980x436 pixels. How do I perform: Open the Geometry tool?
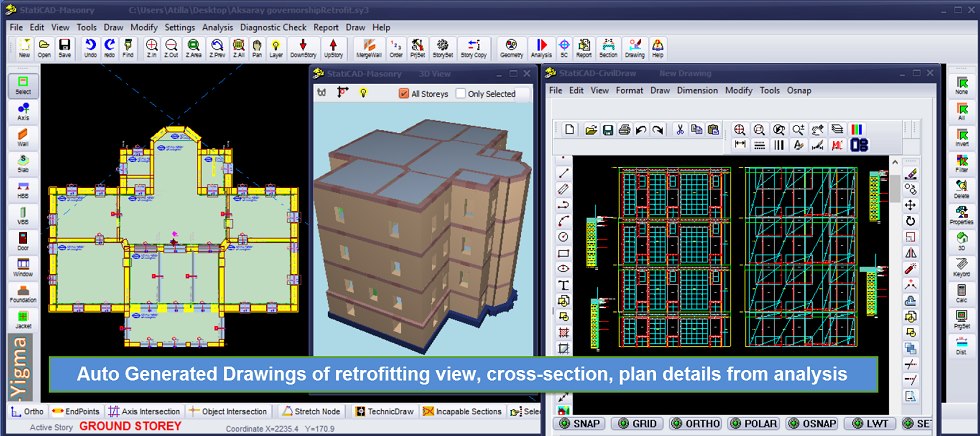tap(511, 48)
